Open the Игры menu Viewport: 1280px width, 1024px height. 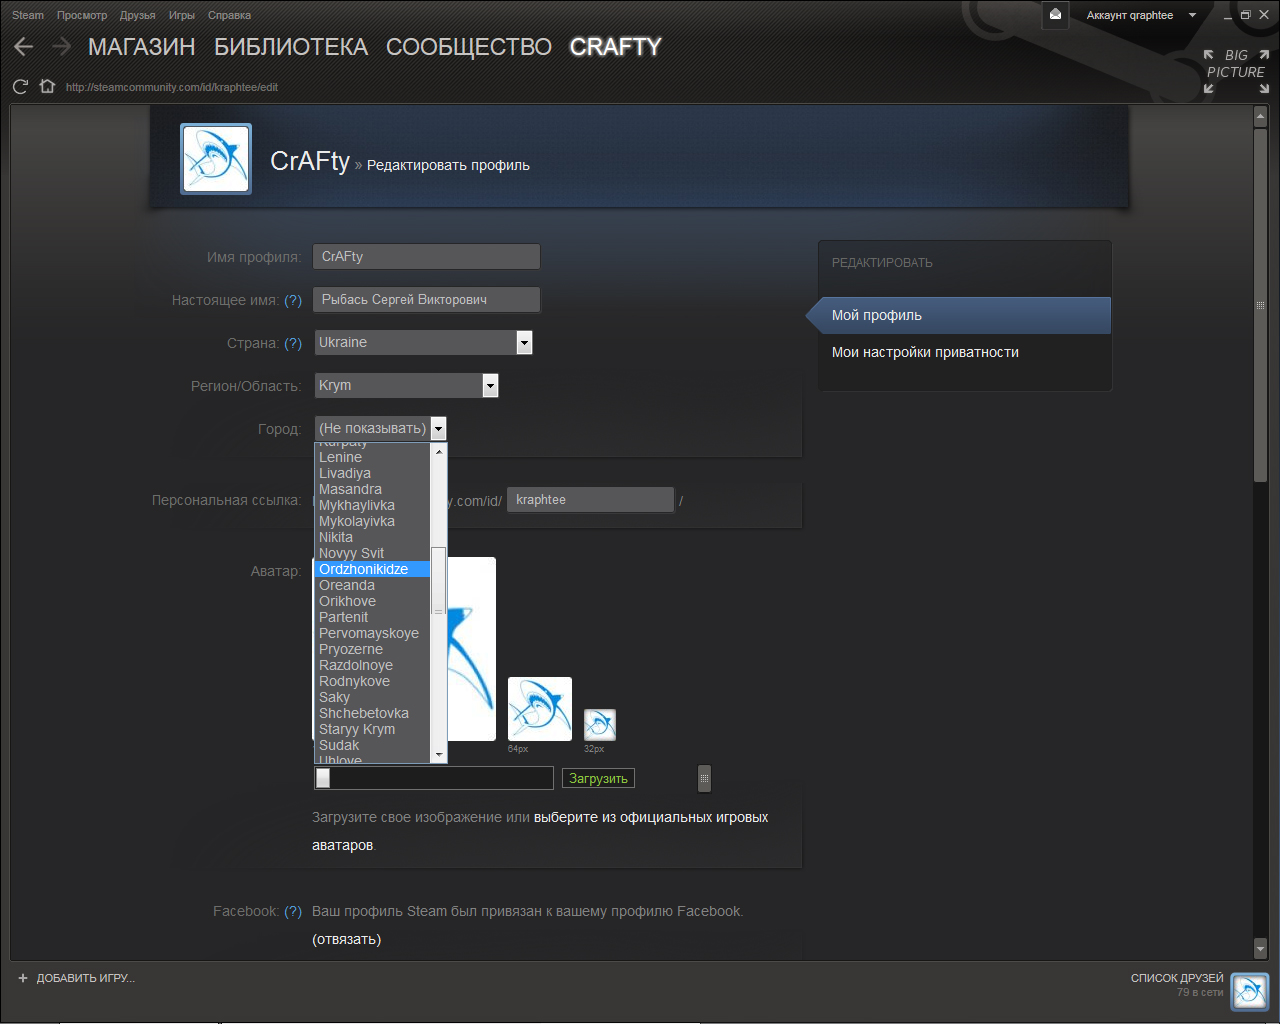point(182,15)
